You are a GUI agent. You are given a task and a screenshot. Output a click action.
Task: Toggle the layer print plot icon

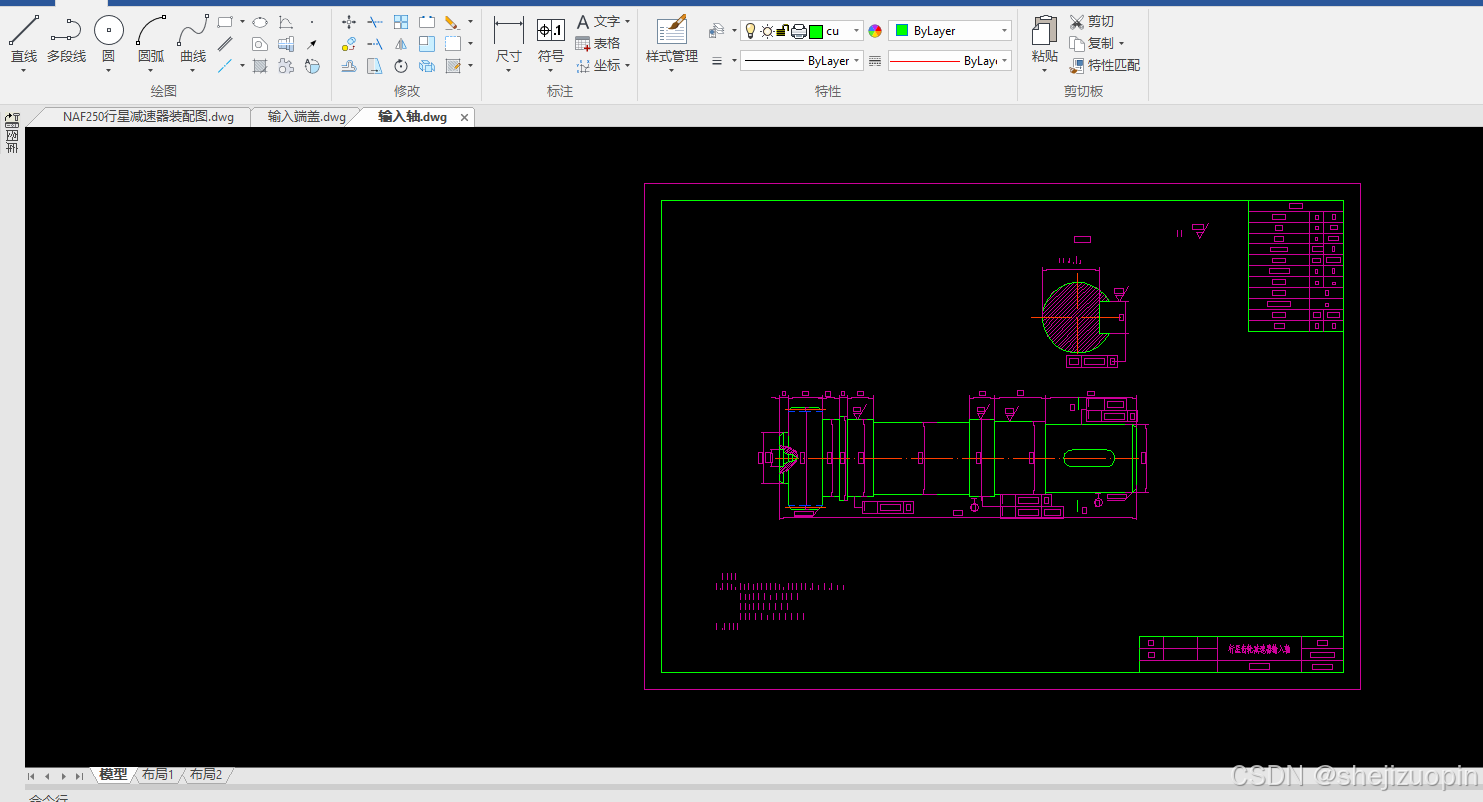pyautogui.click(x=798, y=31)
